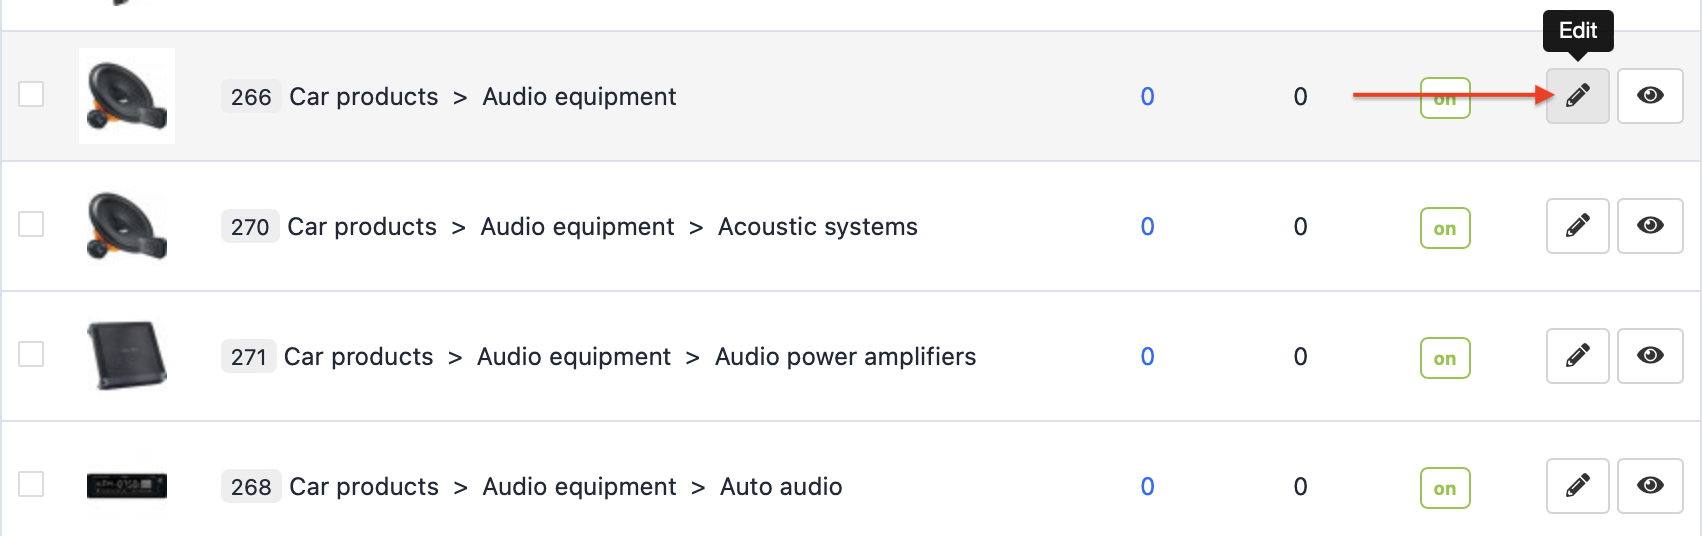The width and height of the screenshot is (1702, 536).
Task: Open edit for Audio power amplifiers
Action: (x=1577, y=356)
